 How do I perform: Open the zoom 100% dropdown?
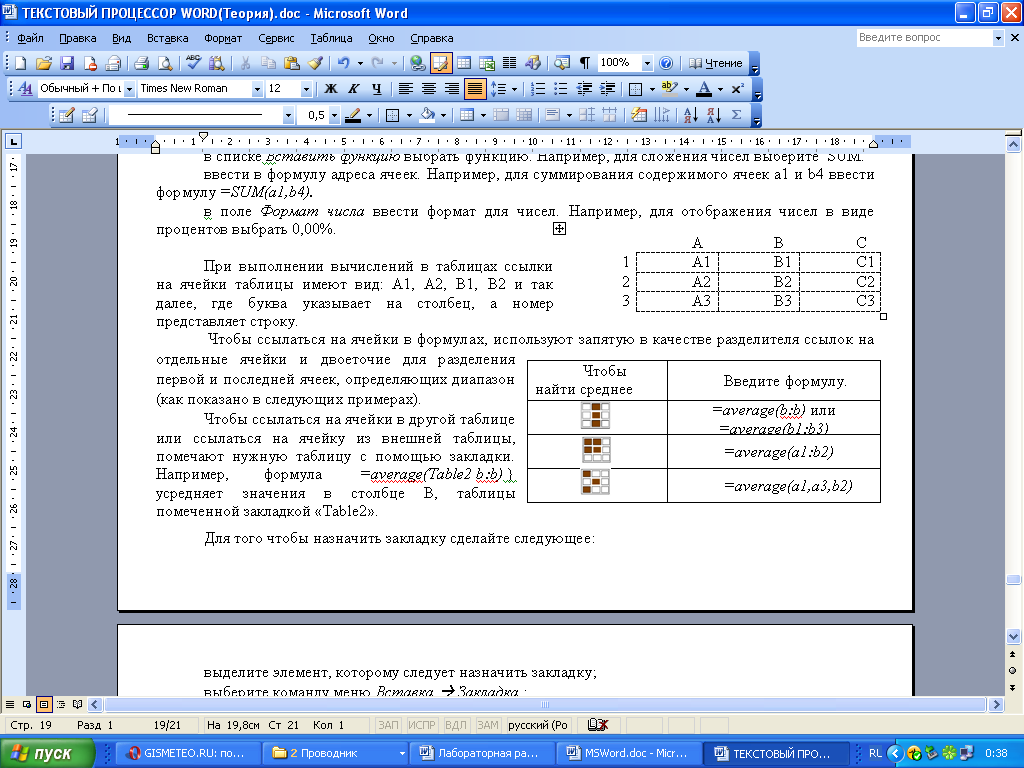[x=647, y=63]
